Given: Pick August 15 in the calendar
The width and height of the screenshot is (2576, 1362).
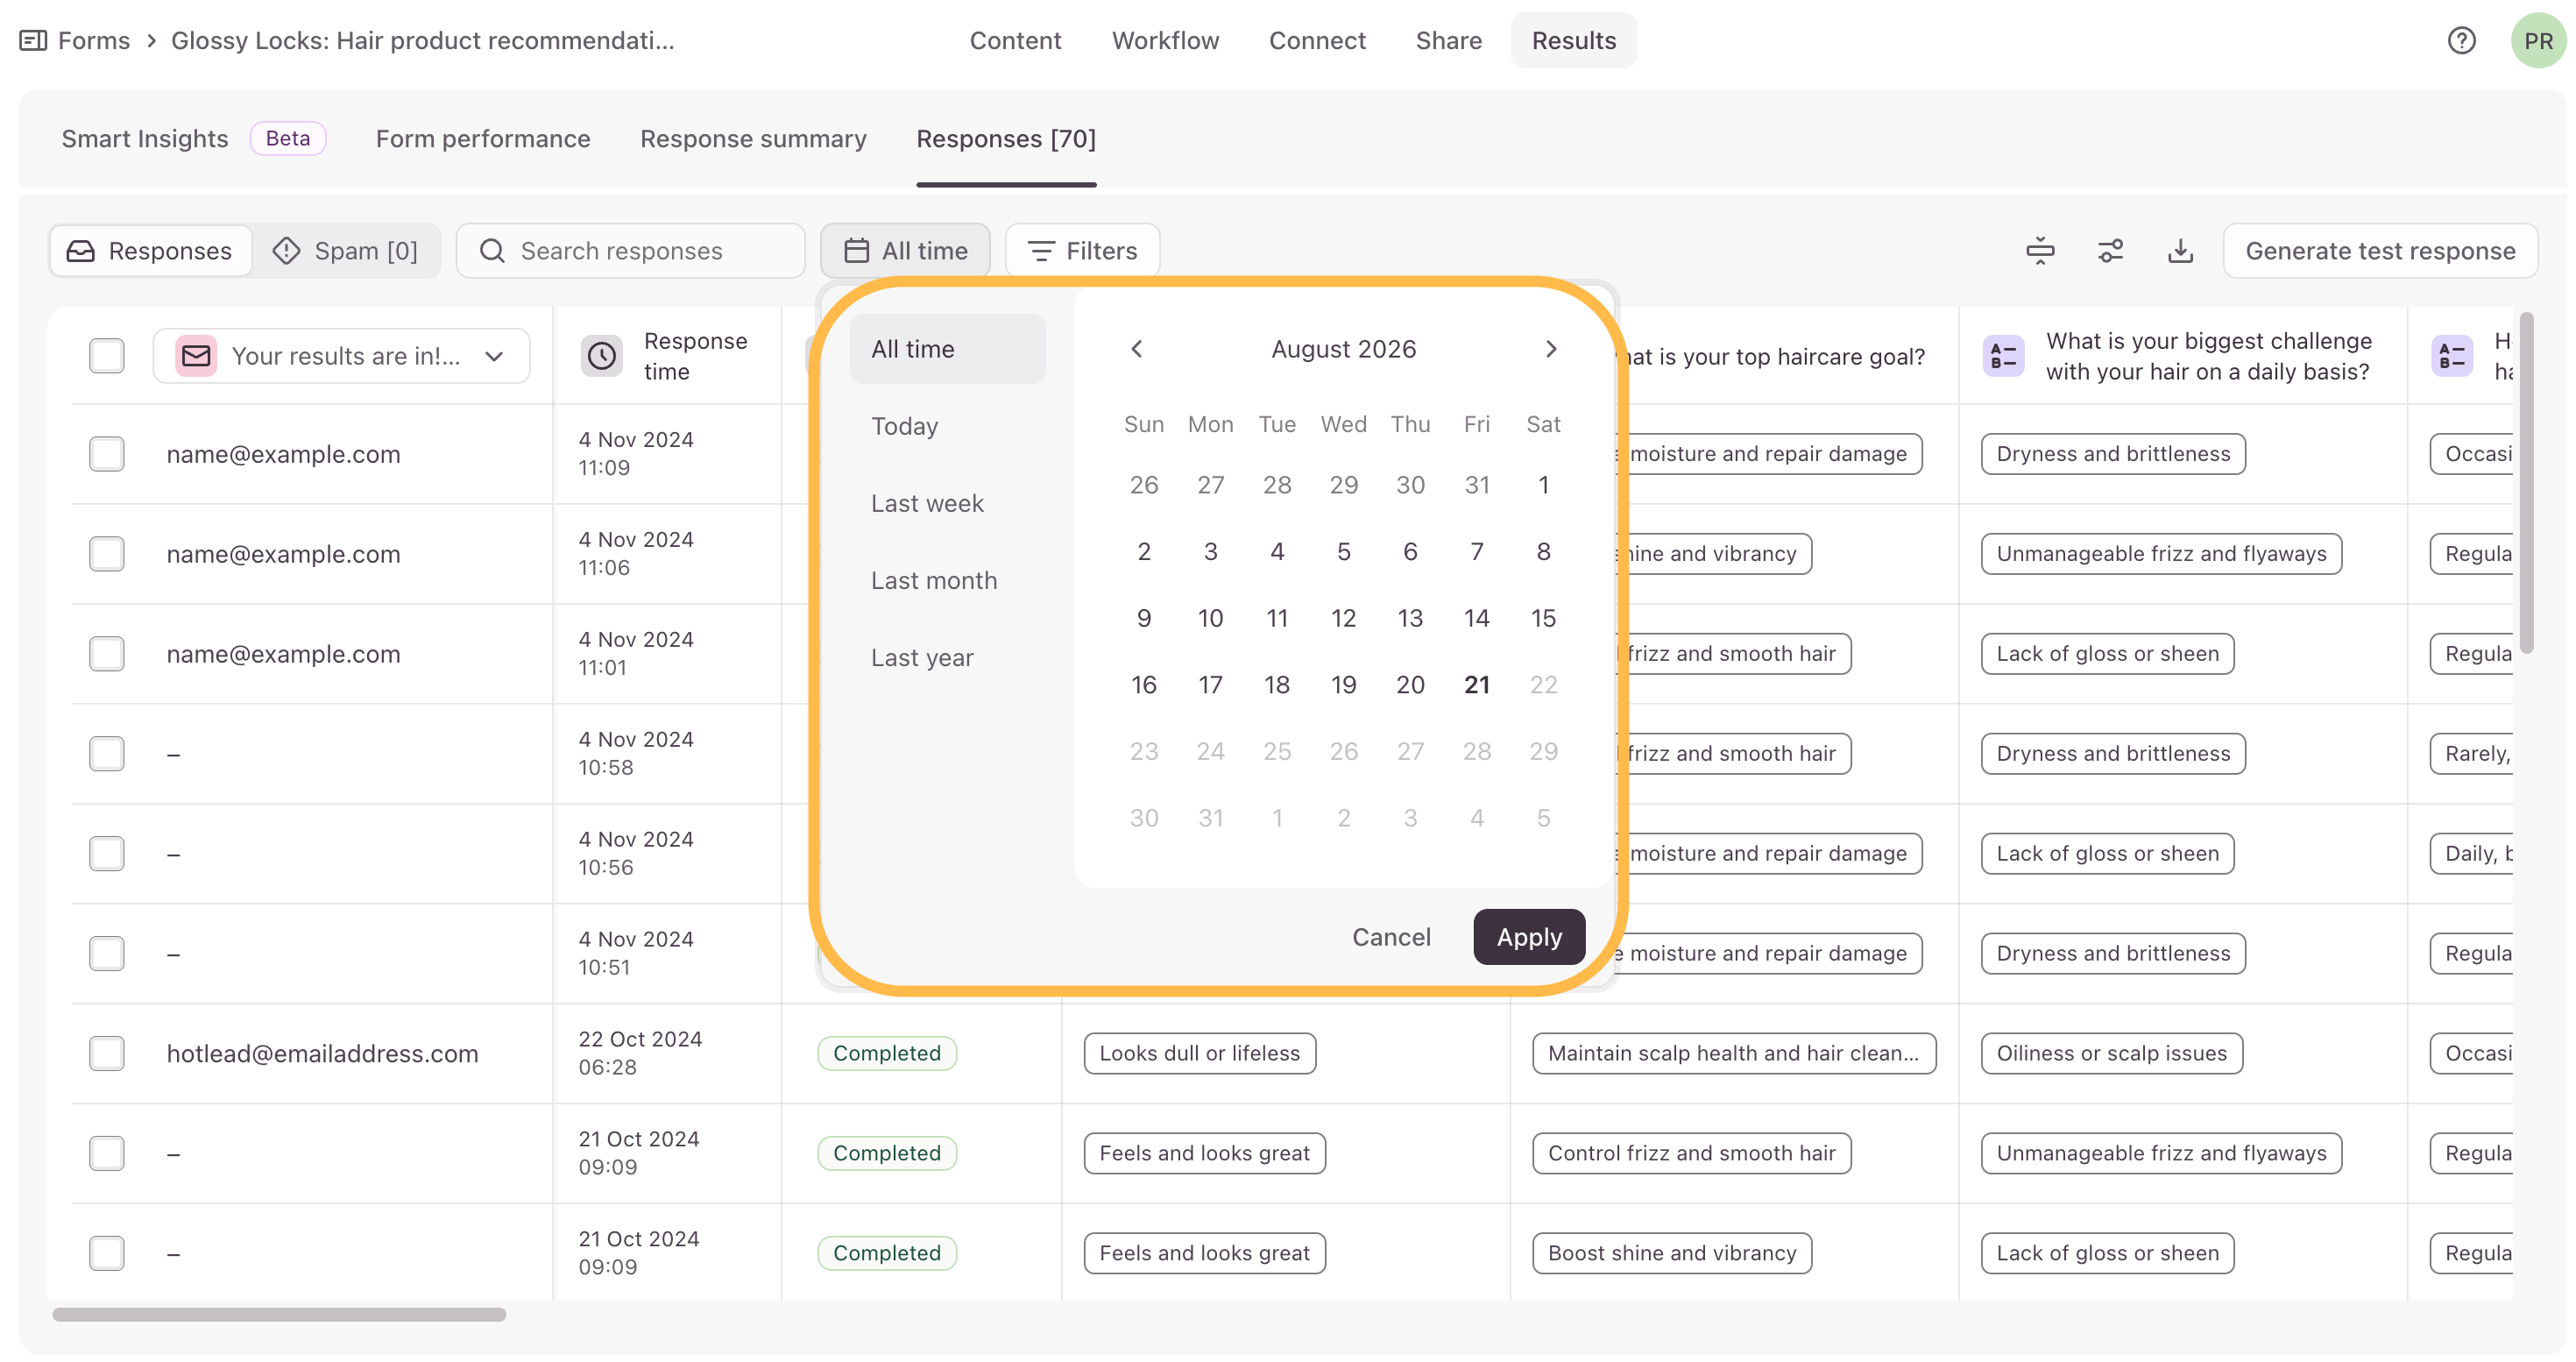Looking at the screenshot, I should tap(1543, 618).
